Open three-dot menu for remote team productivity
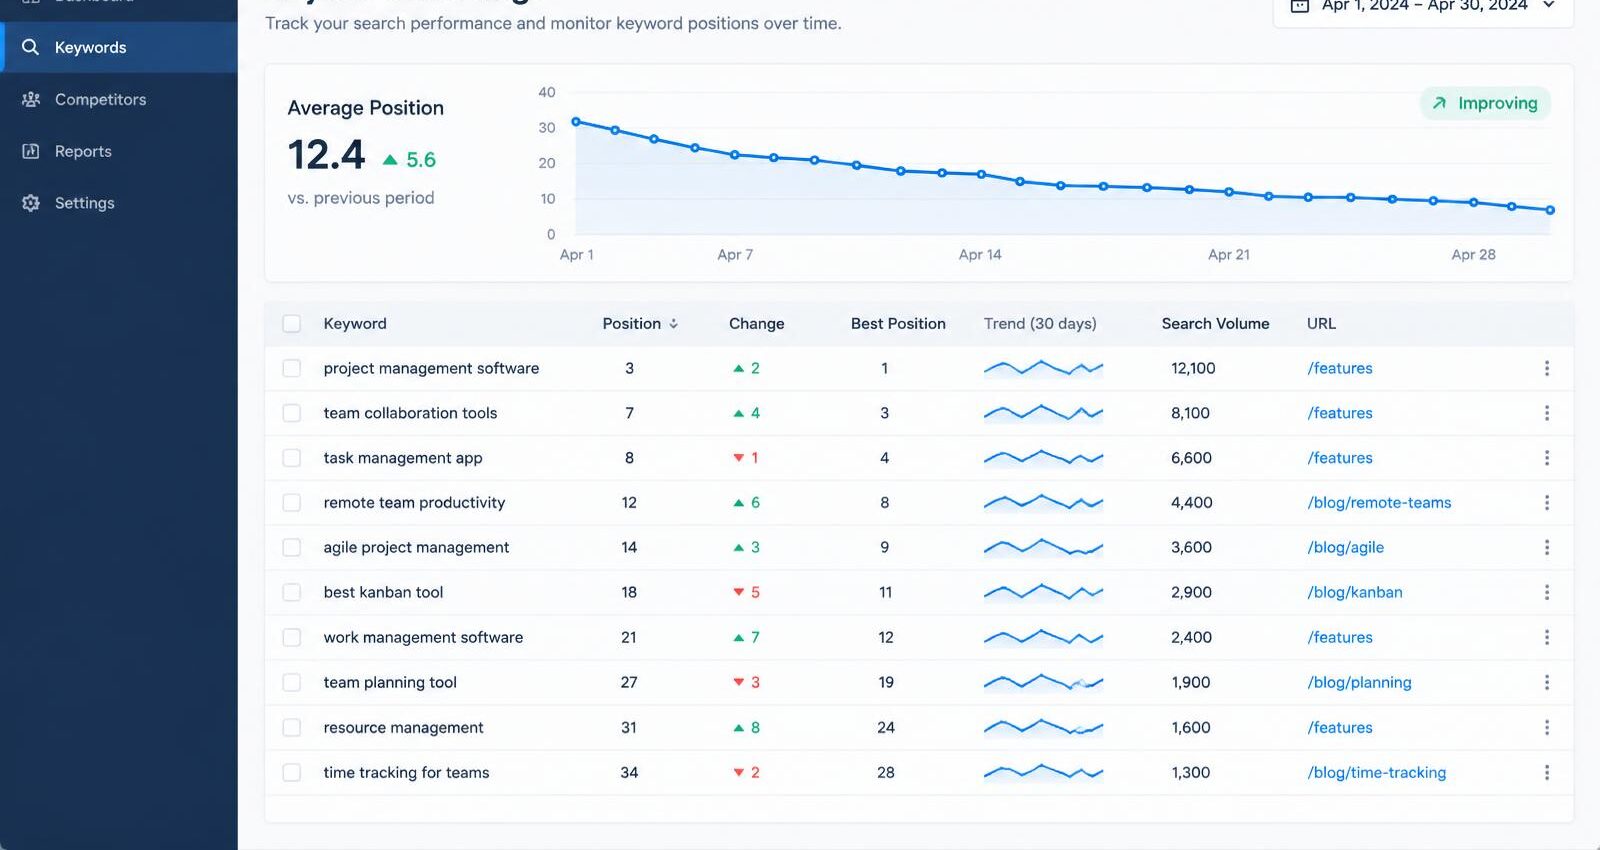Image resolution: width=1600 pixels, height=850 pixels. click(1546, 503)
